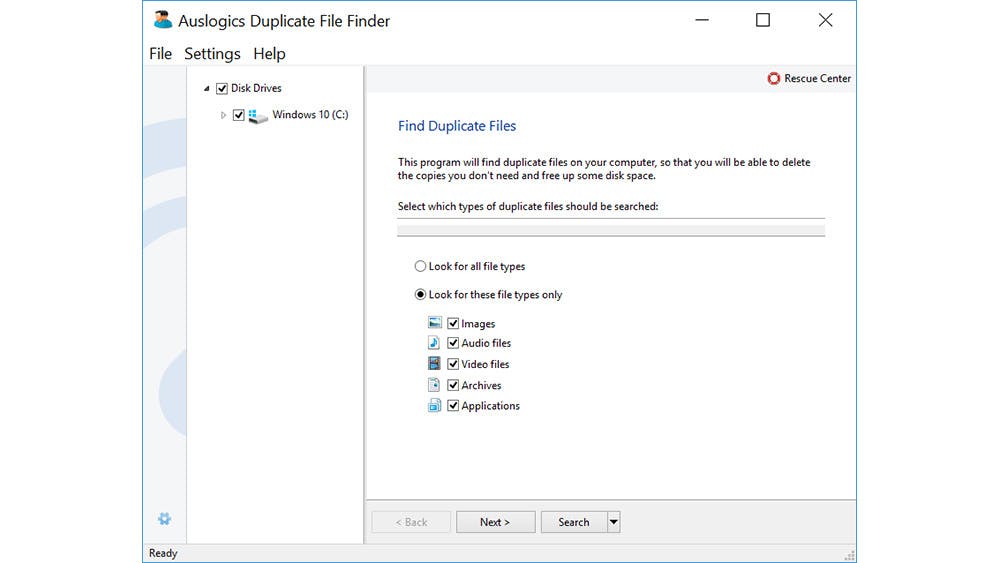Expand the Windows 10 (C:) drive node
Screen dimensions: 1000x563
[x=223, y=115]
